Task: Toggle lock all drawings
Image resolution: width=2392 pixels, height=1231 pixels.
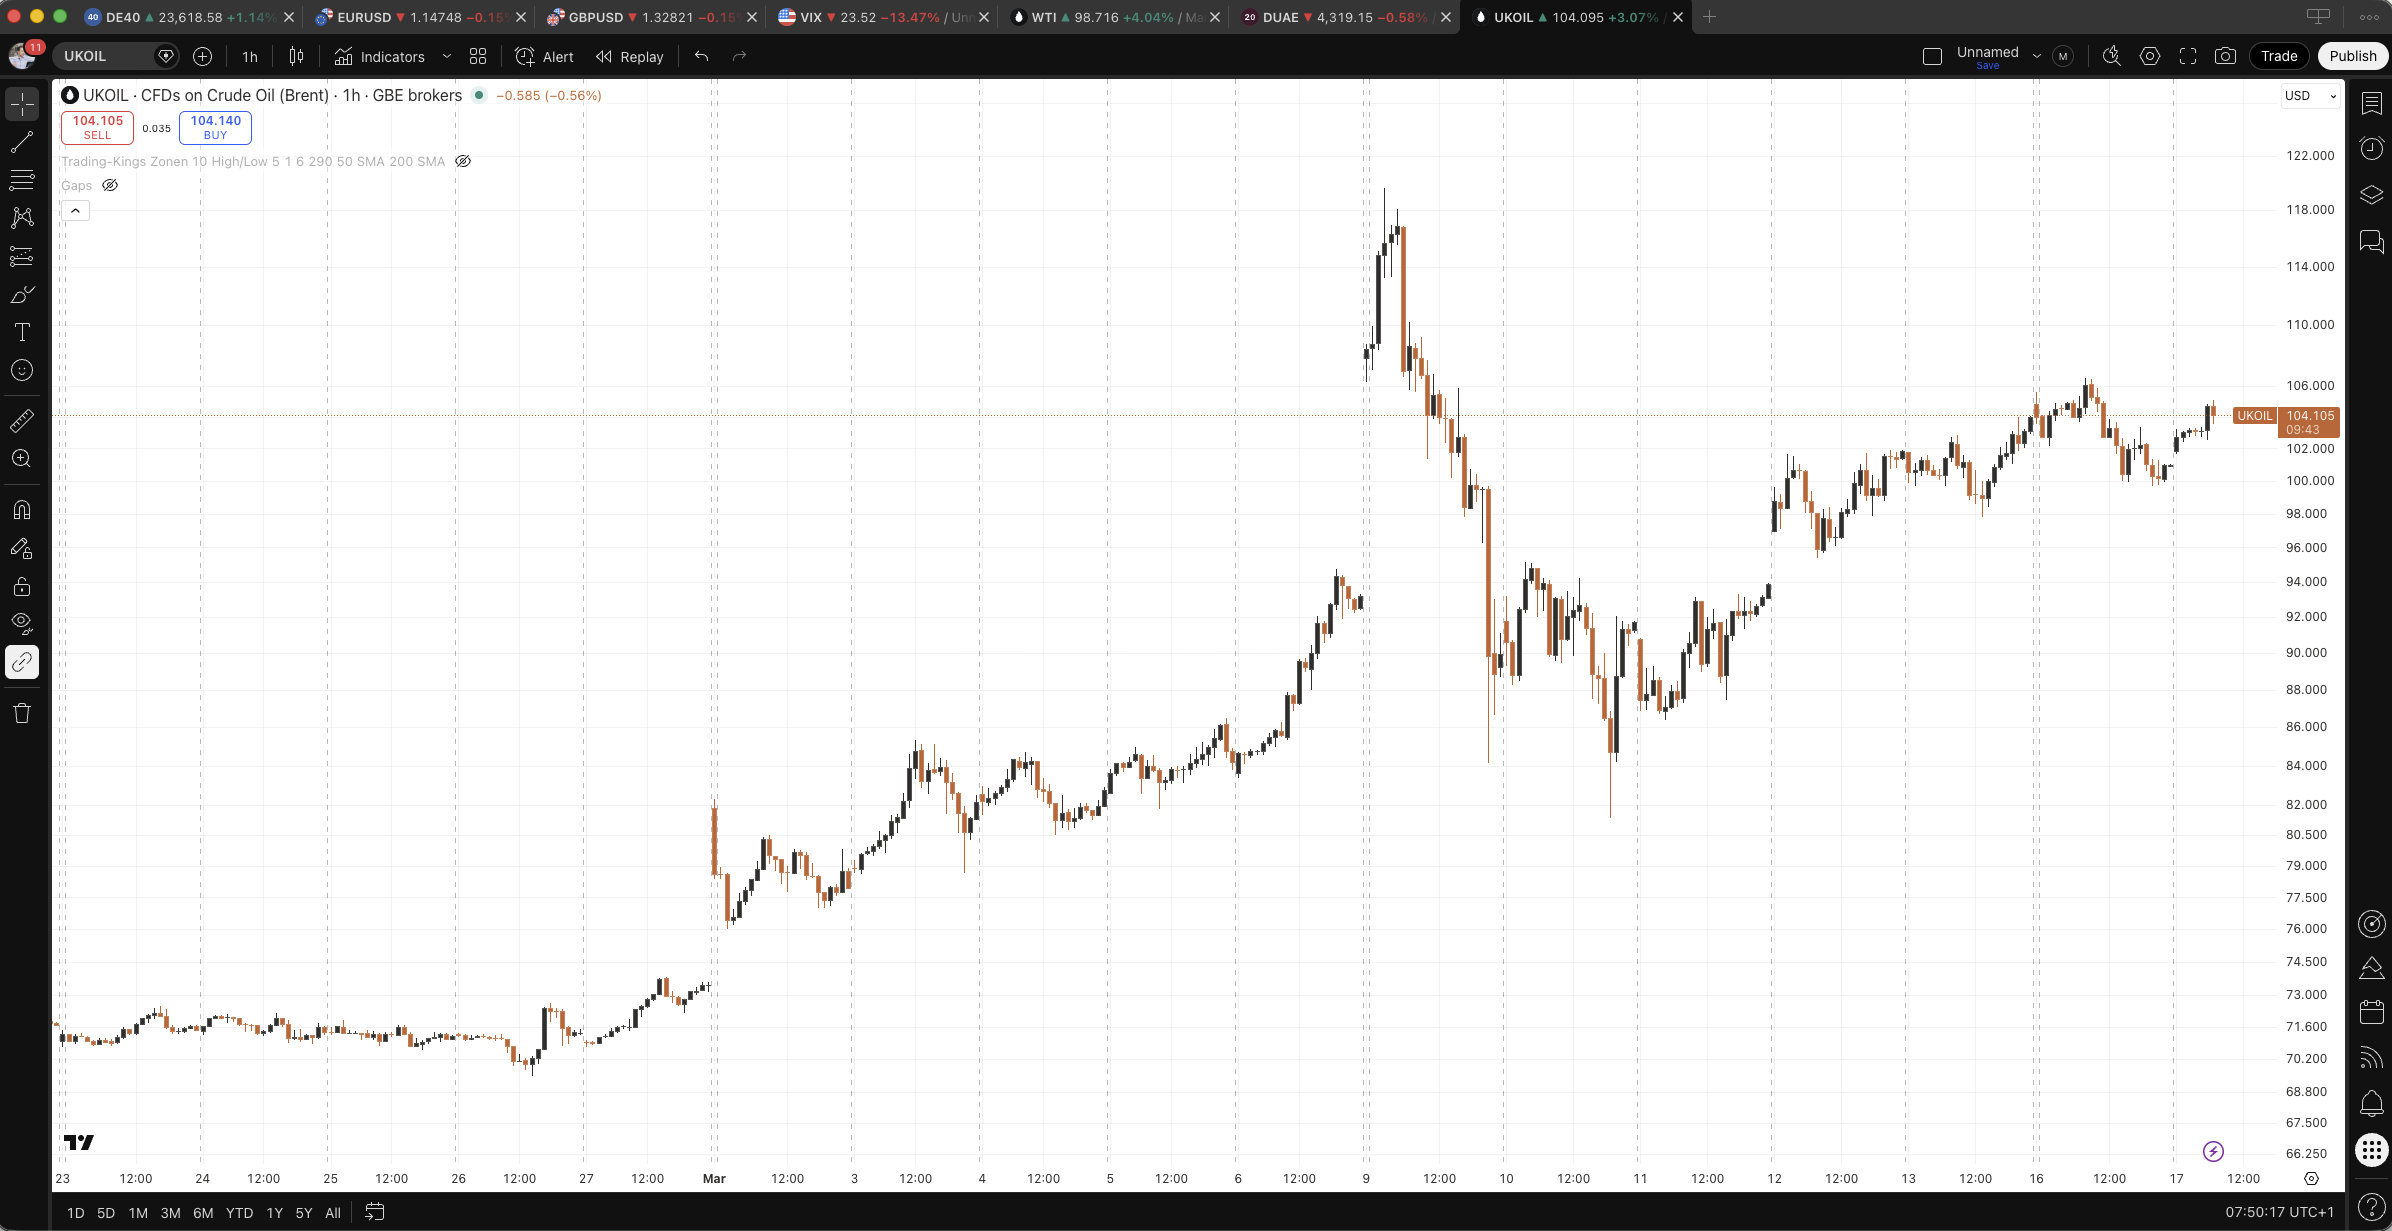Action: (x=21, y=587)
